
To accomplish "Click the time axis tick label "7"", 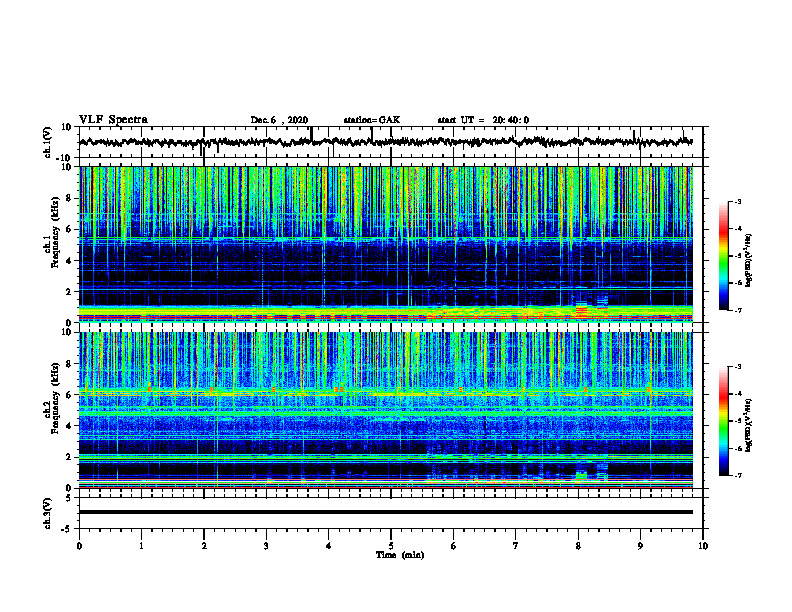I will pos(516,546).
